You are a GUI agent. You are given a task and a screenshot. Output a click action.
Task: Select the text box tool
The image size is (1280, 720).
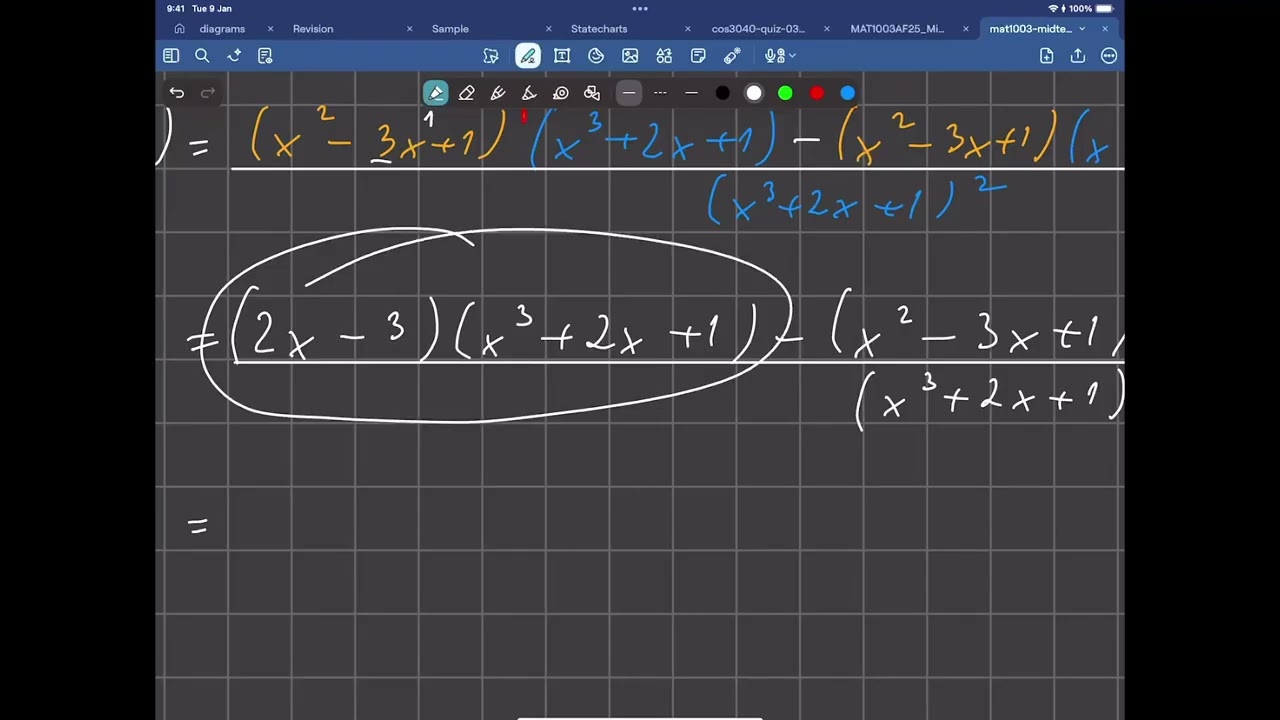(x=562, y=56)
